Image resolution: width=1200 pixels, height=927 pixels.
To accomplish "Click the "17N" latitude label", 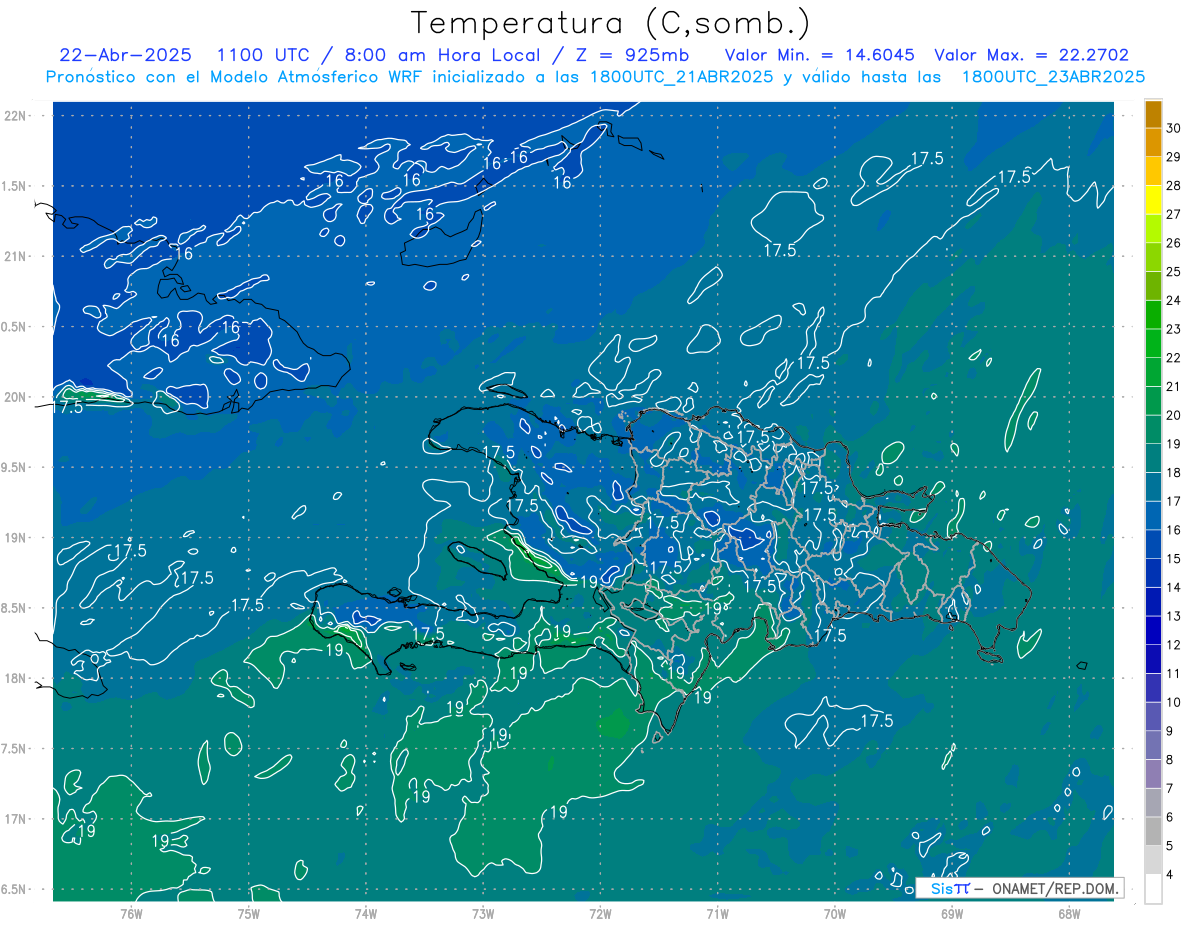I will [16, 820].
